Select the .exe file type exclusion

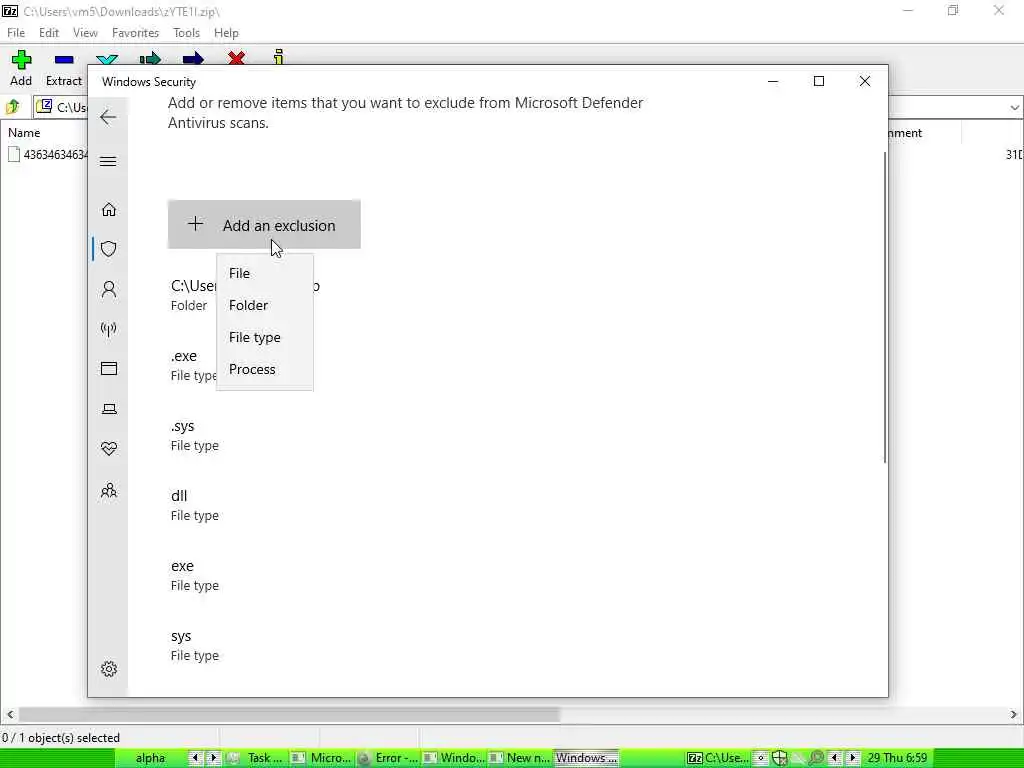point(193,365)
